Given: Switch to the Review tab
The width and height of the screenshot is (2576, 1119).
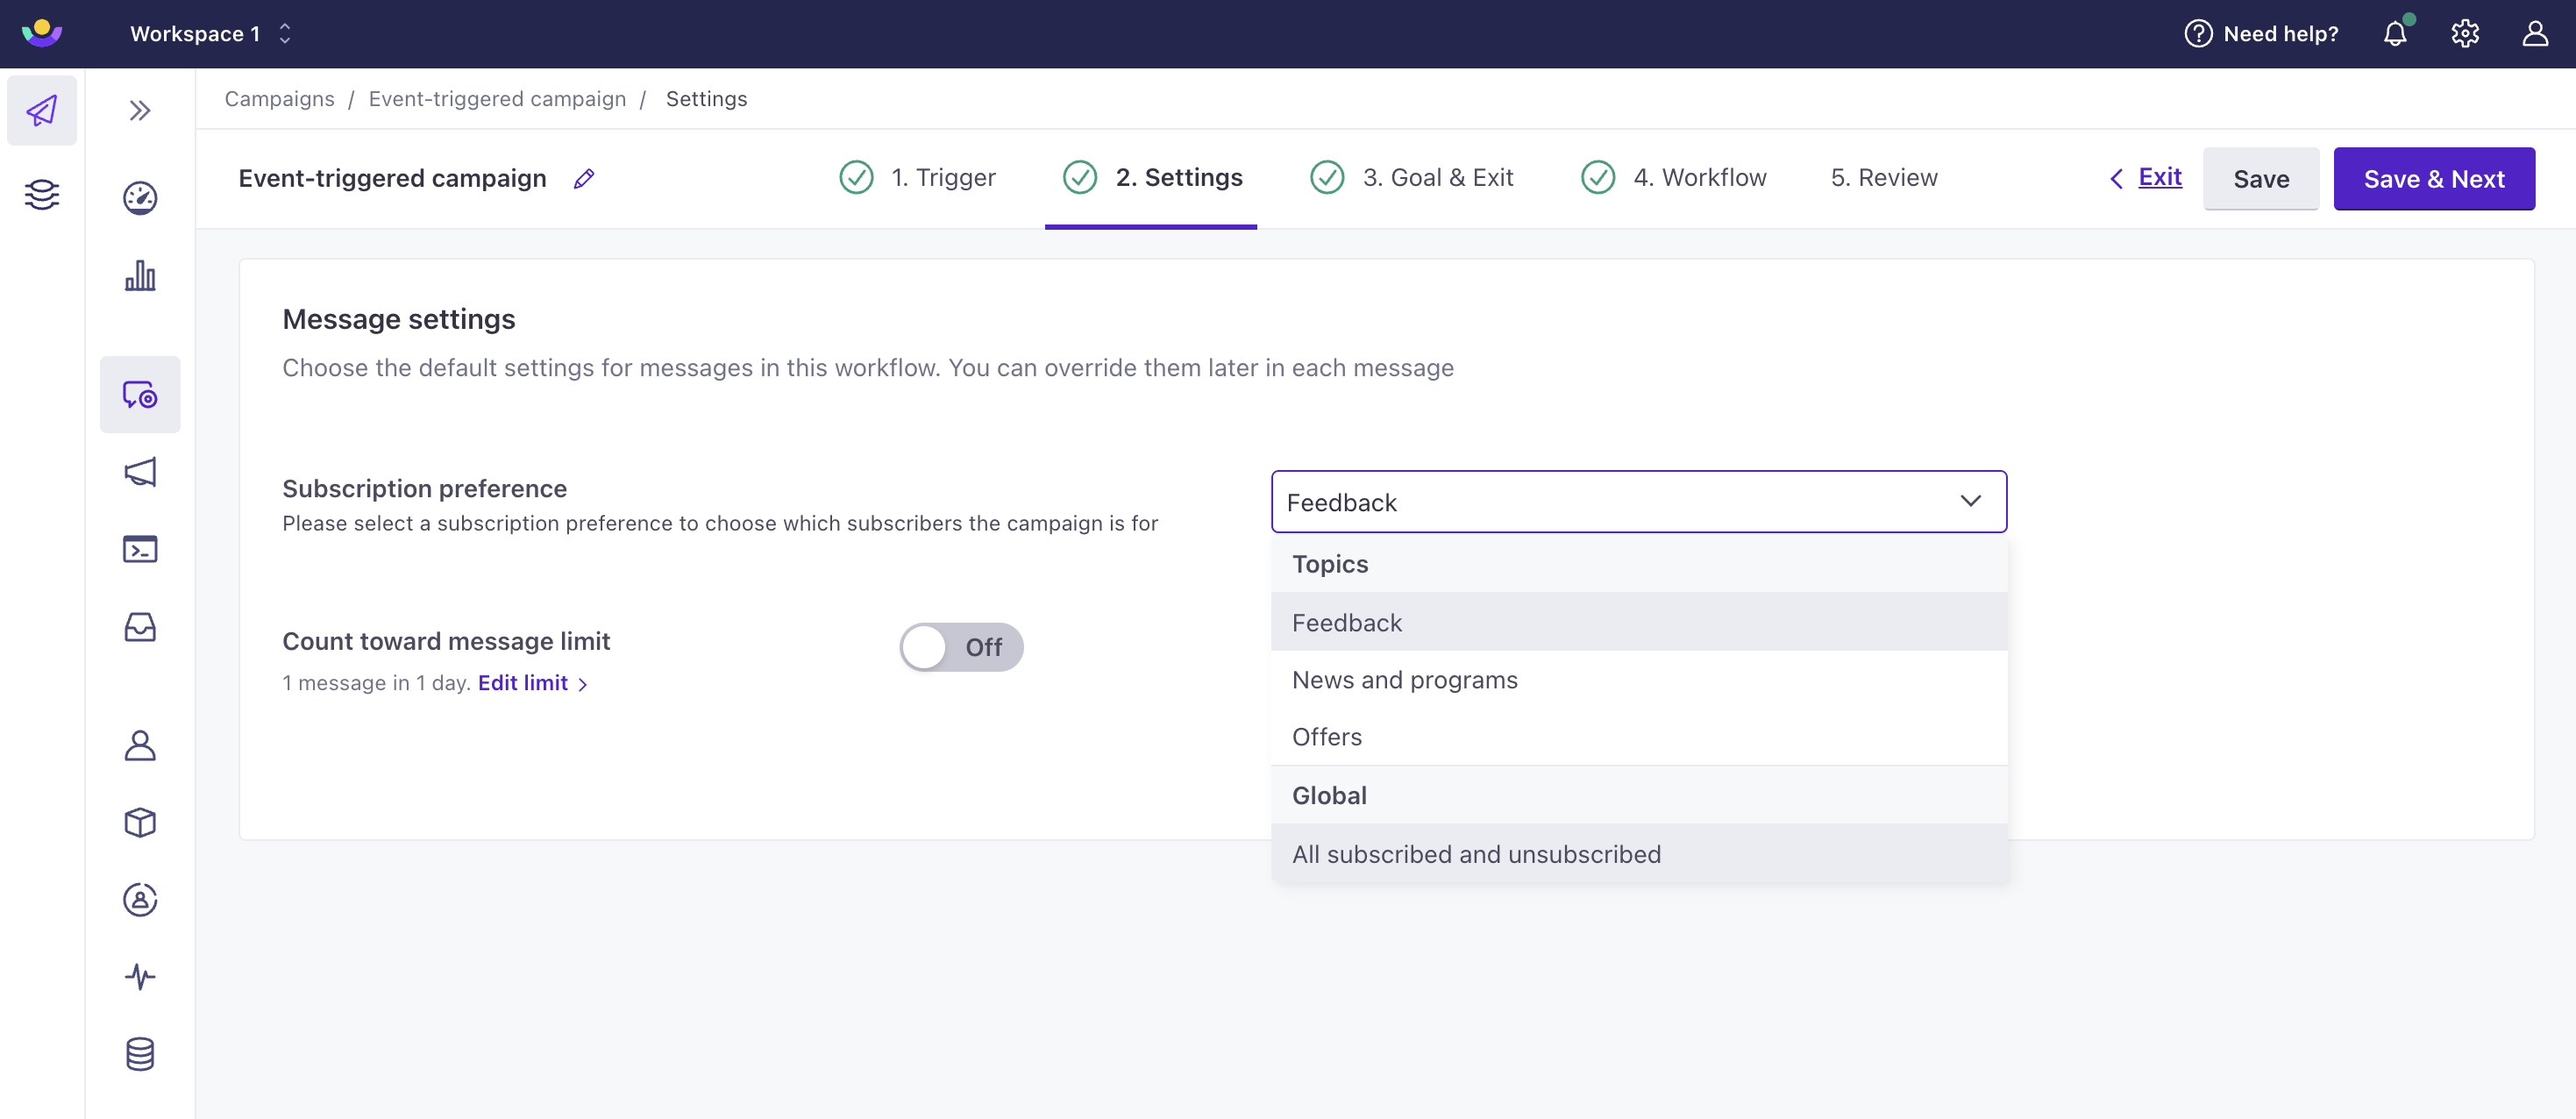Looking at the screenshot, I should 1884,175.
